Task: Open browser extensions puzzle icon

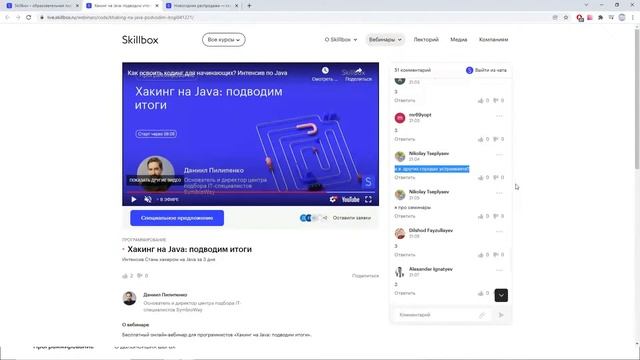Action: tap(600, 17)
